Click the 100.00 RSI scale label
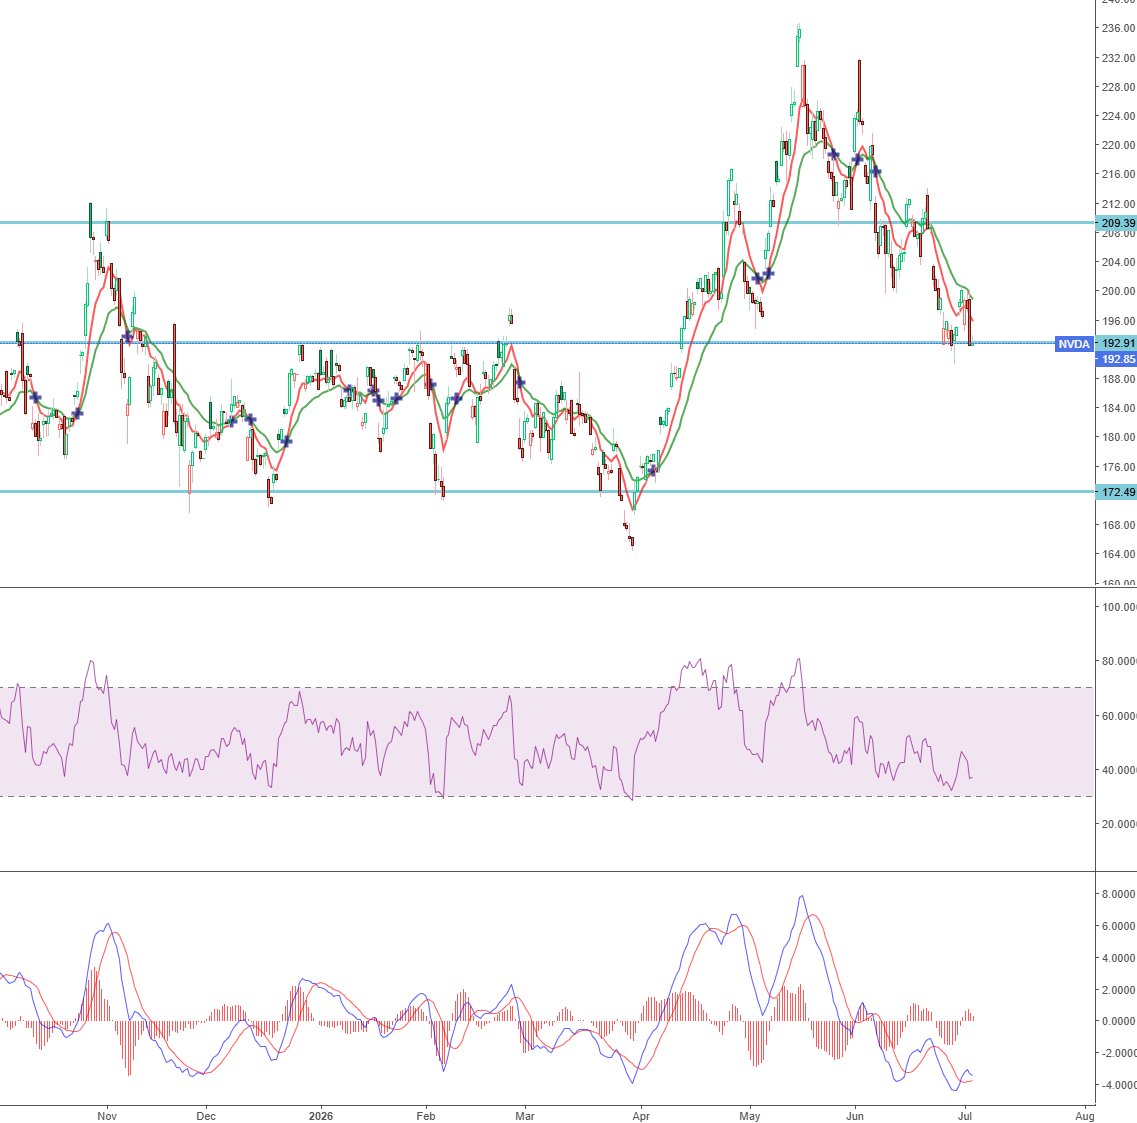This screenshot has width=1137, height=1123. 1118,607
